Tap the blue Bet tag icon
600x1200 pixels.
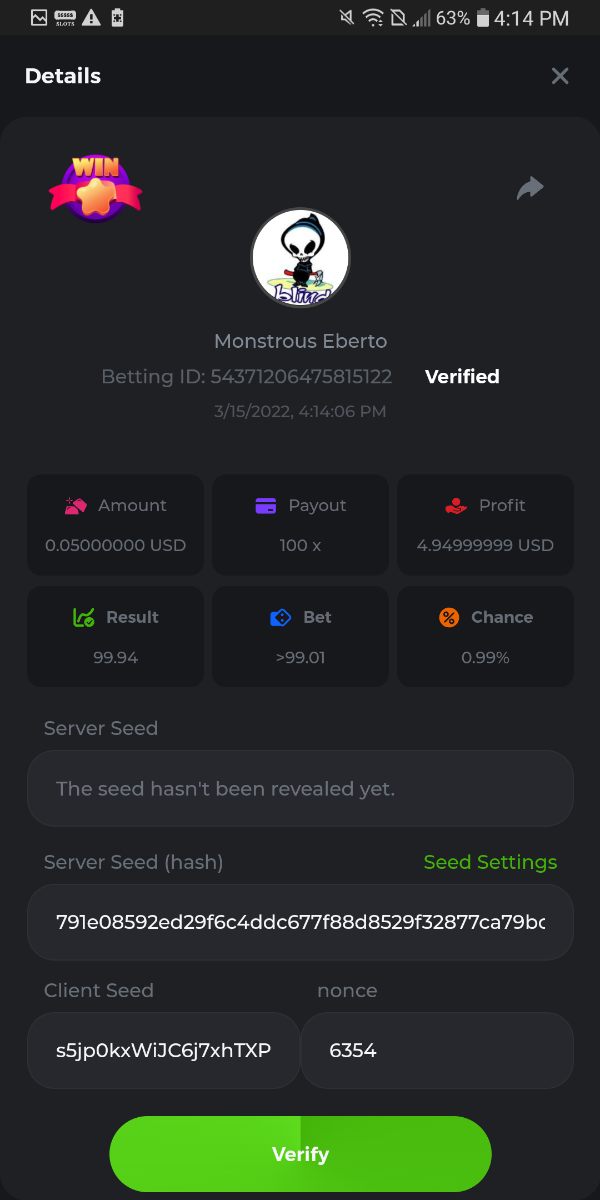pyautogui.click(x=281, y=618)
